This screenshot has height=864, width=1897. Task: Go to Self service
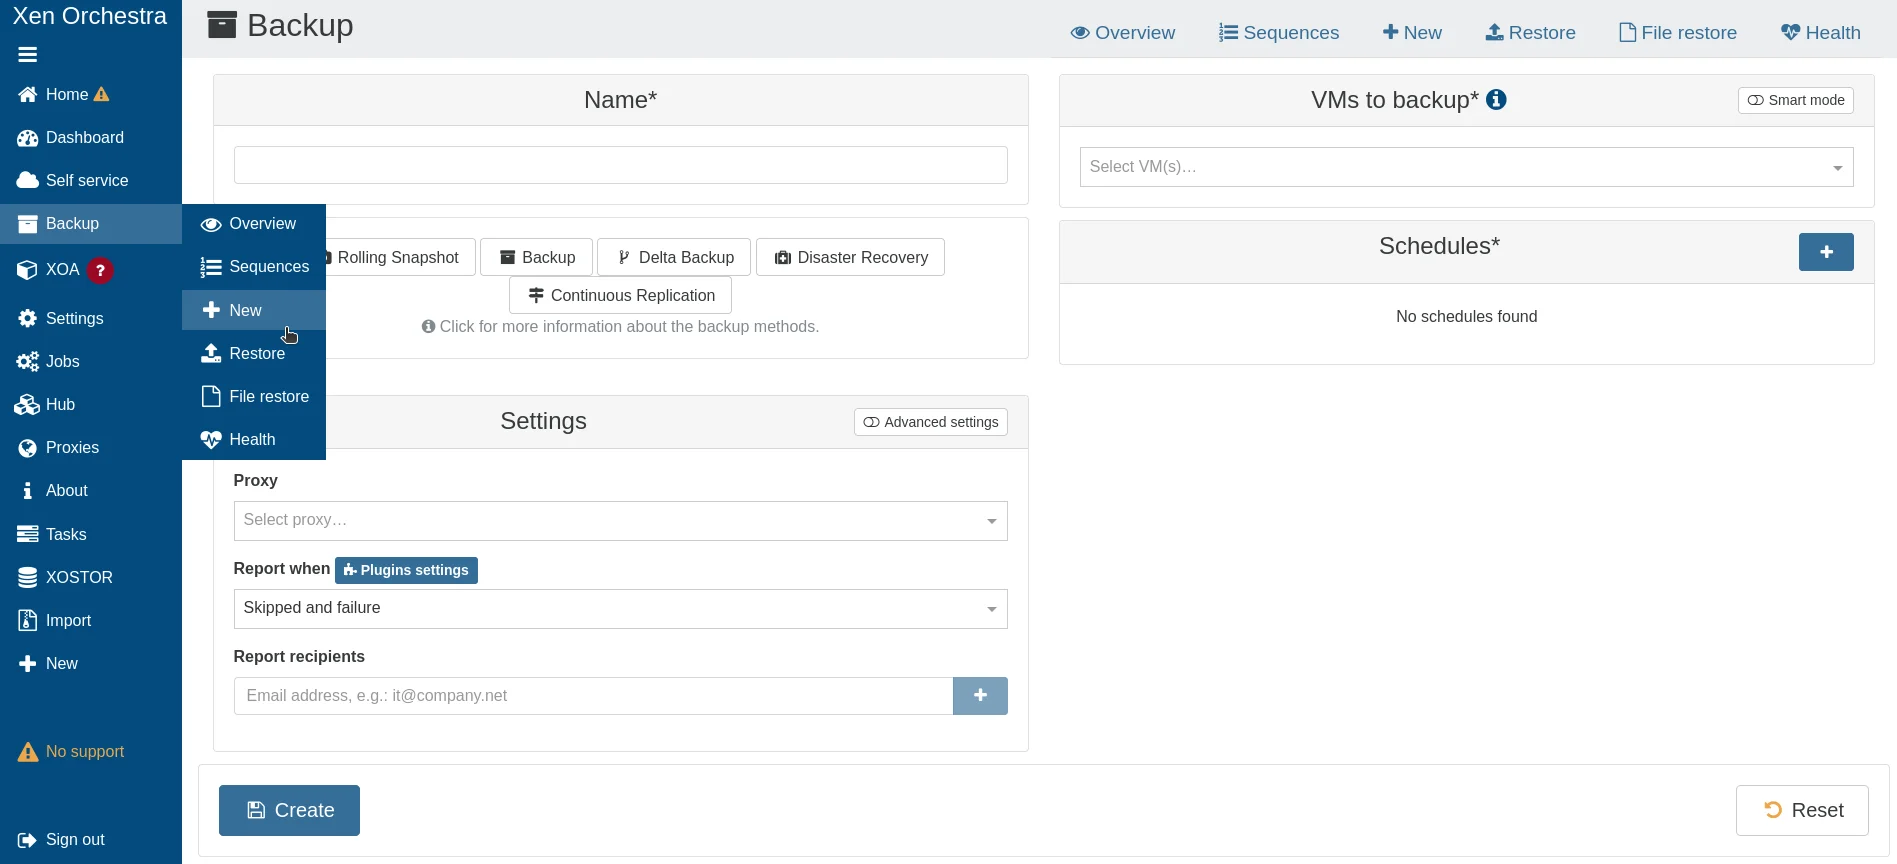coord(72,181)
